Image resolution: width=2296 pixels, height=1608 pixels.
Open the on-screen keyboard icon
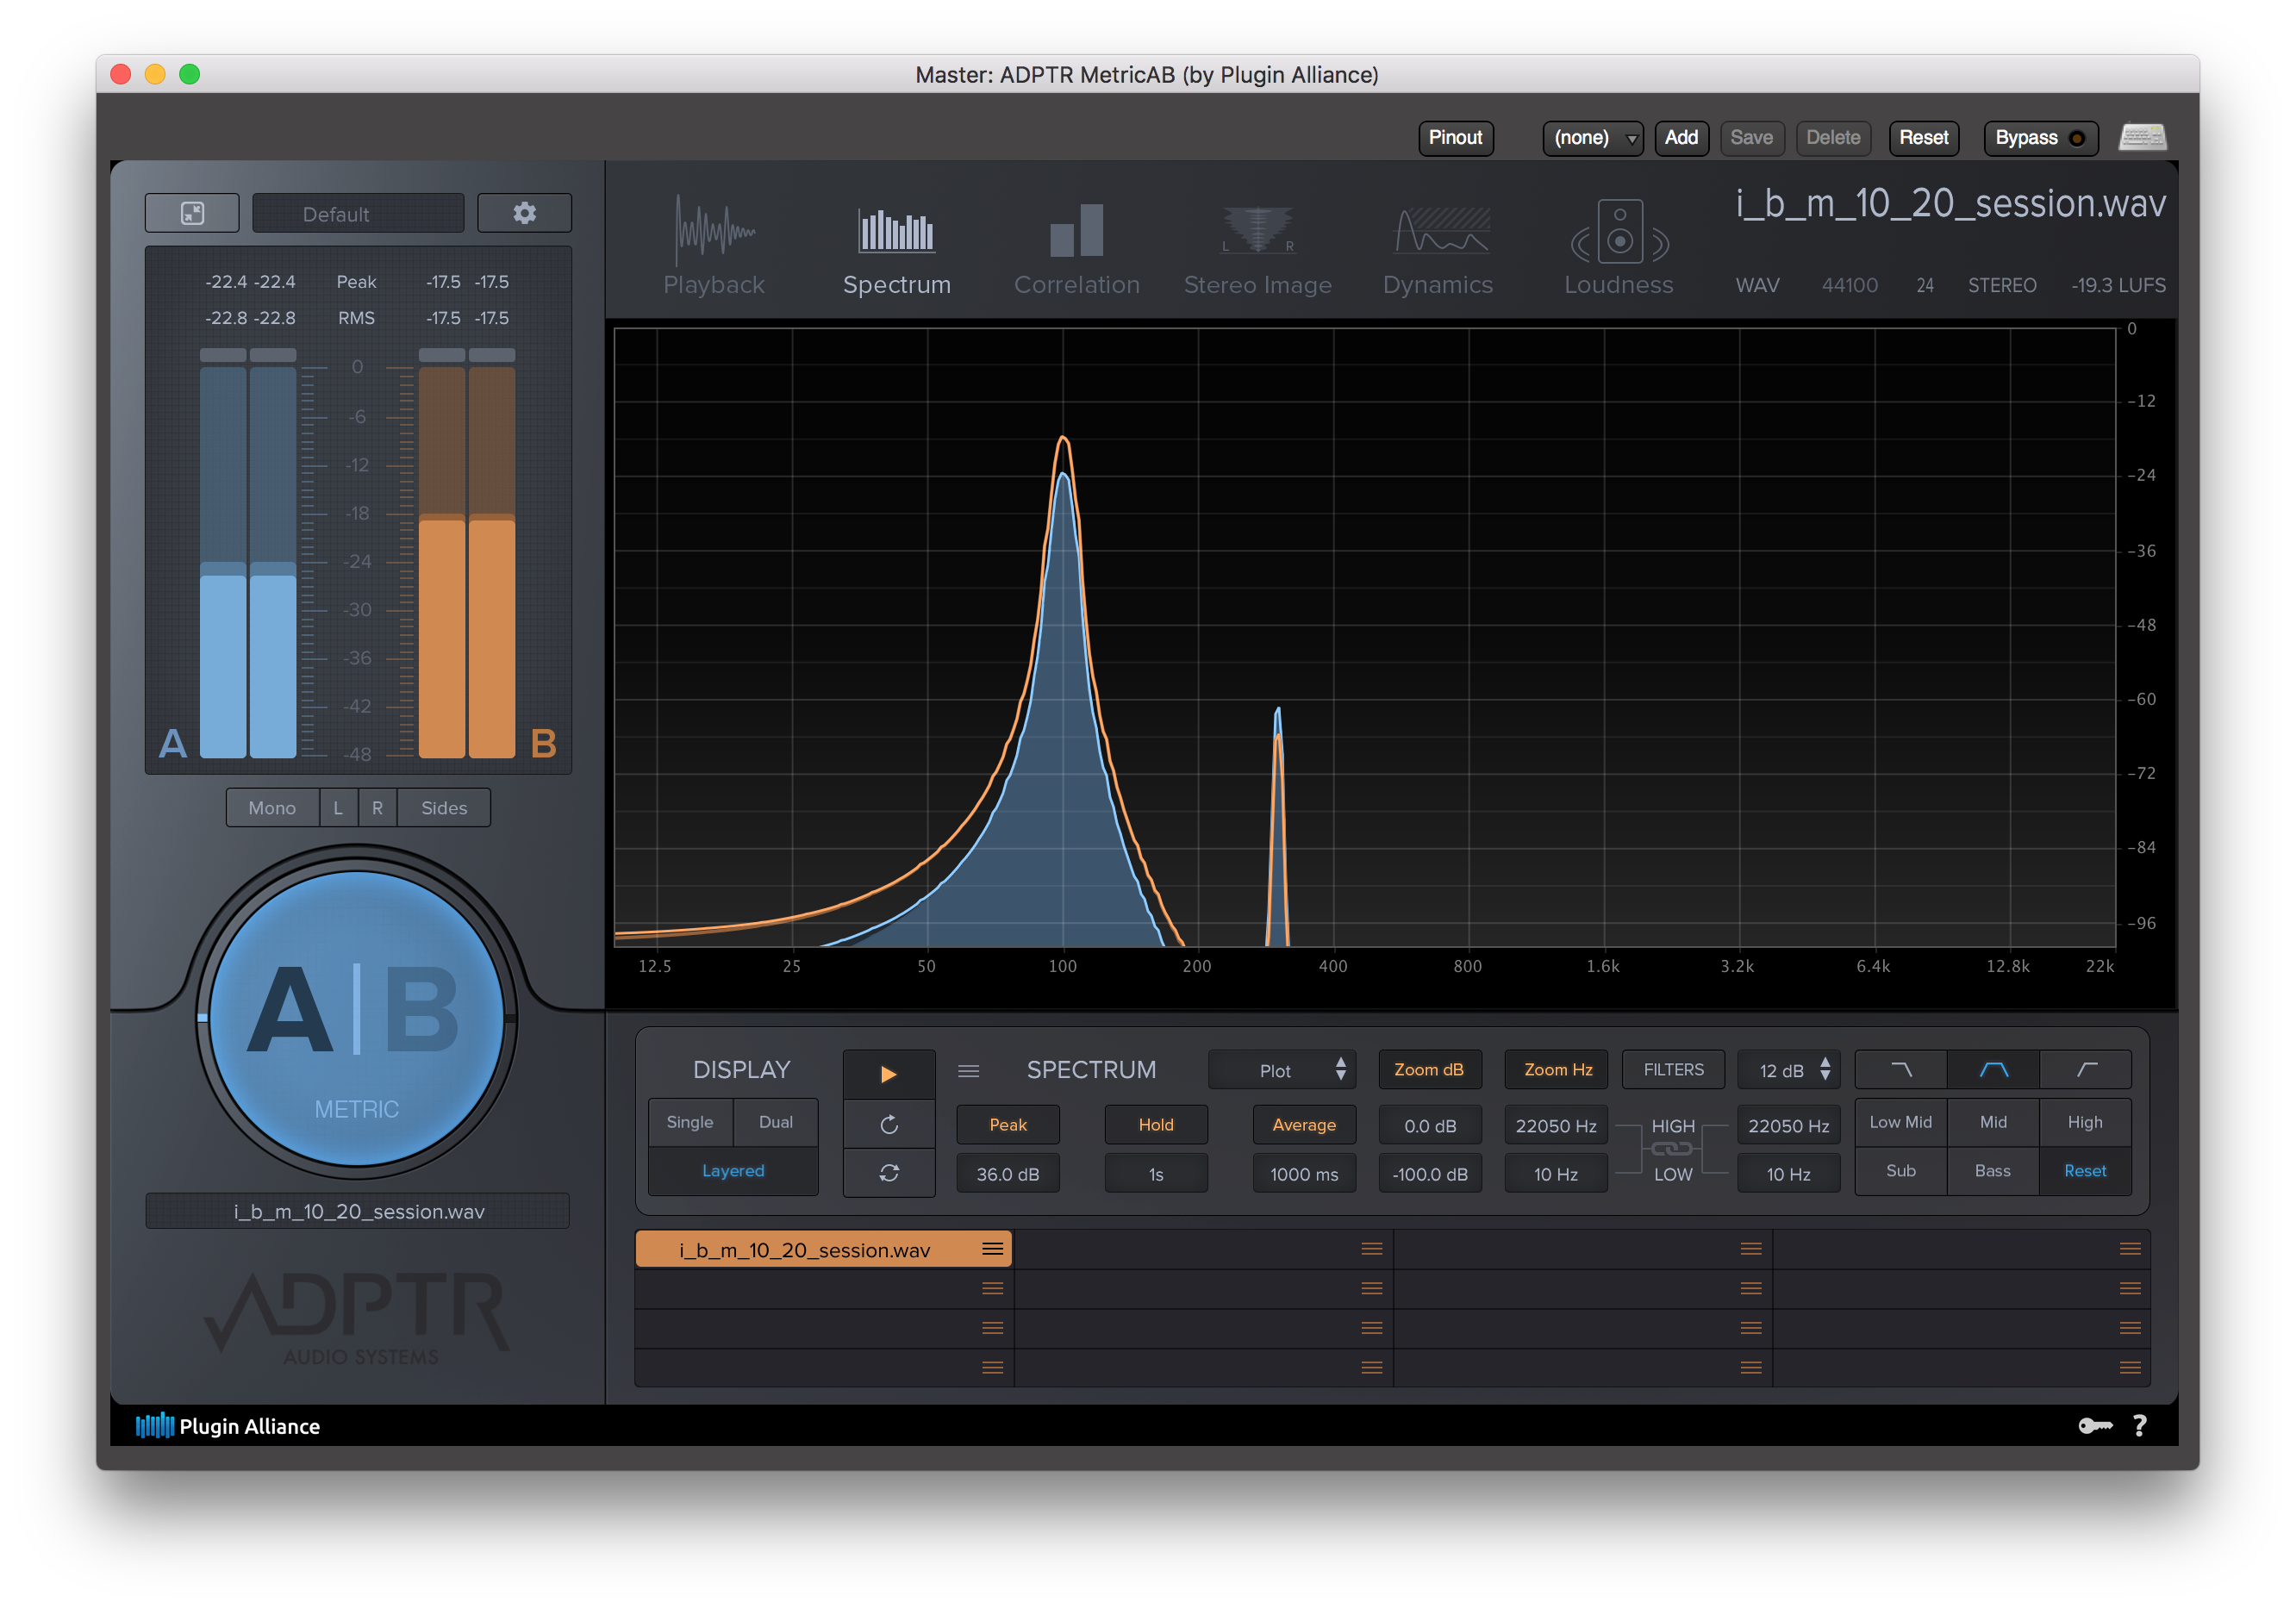pos(2142,137)
